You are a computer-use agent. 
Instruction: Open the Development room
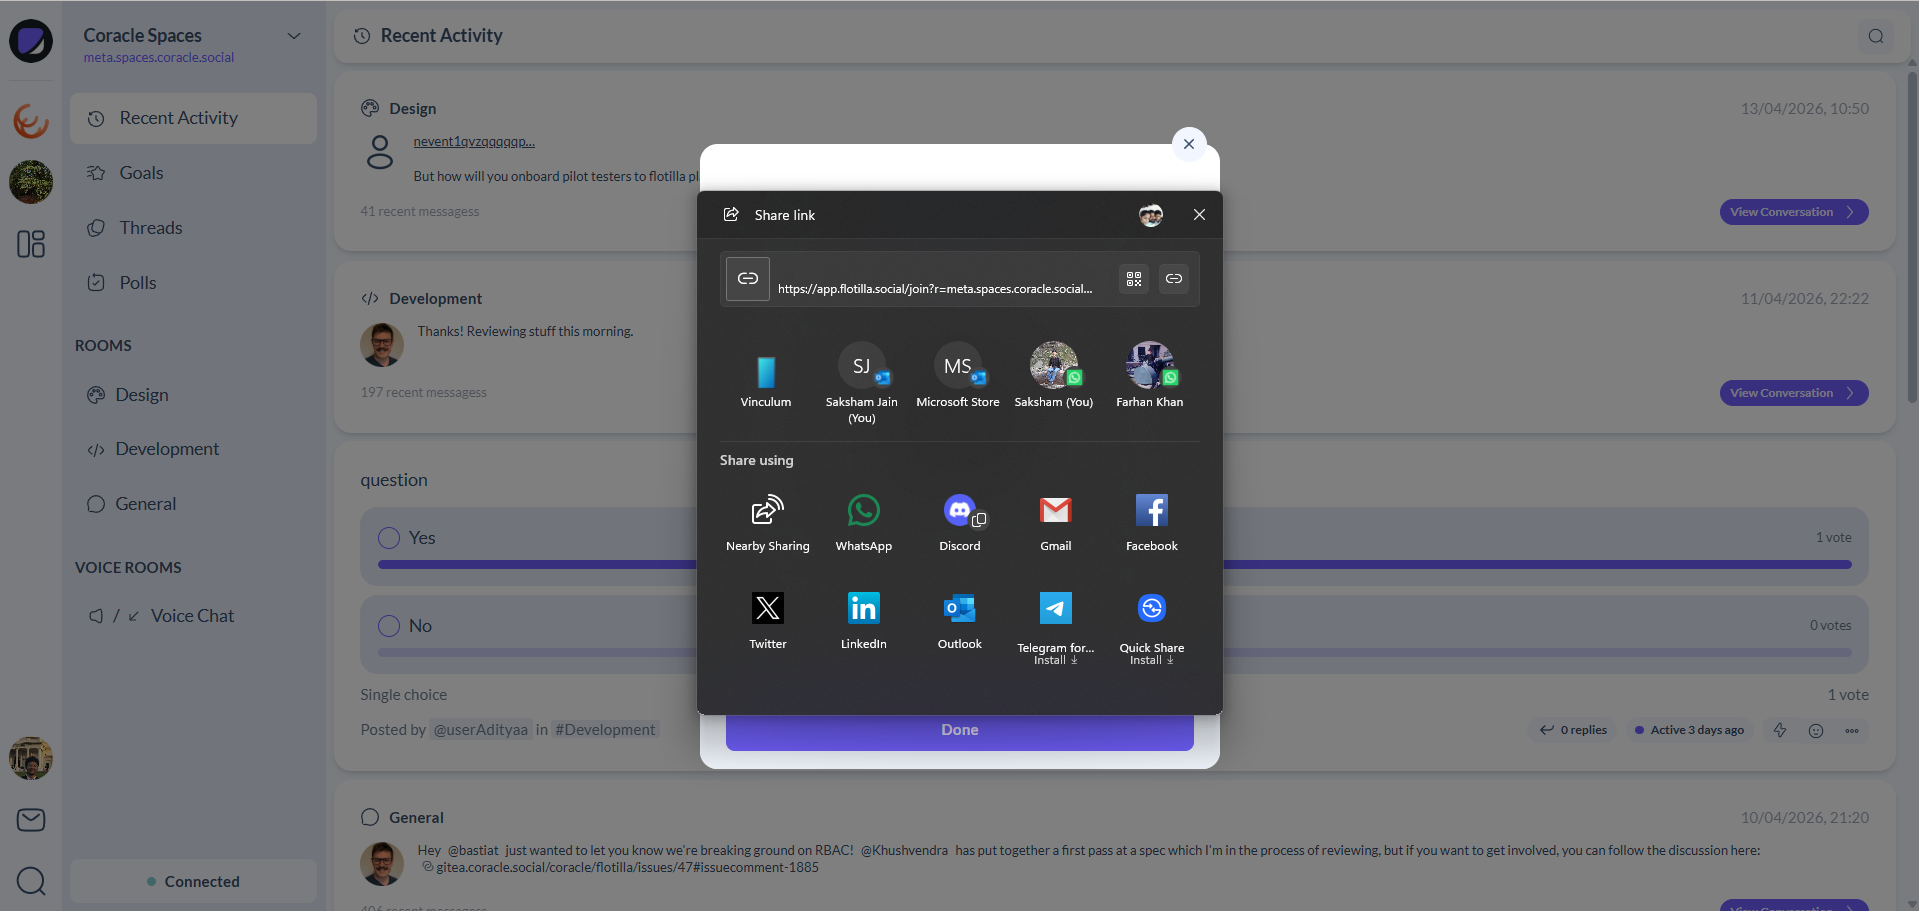(x=193, y=449)
